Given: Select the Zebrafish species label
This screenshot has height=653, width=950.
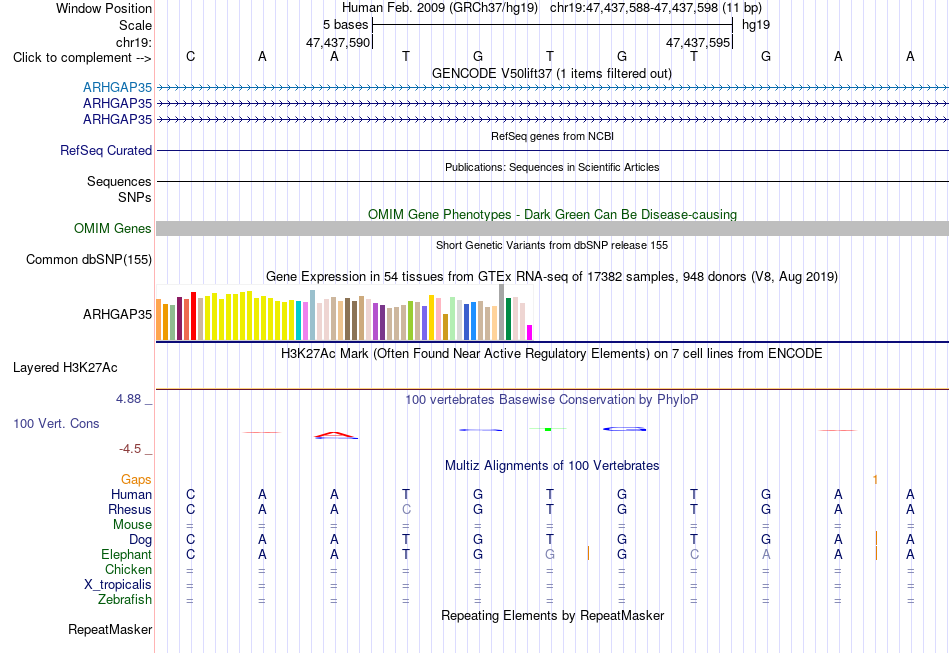Looking at the screenshot, I should tap(125, 599).
